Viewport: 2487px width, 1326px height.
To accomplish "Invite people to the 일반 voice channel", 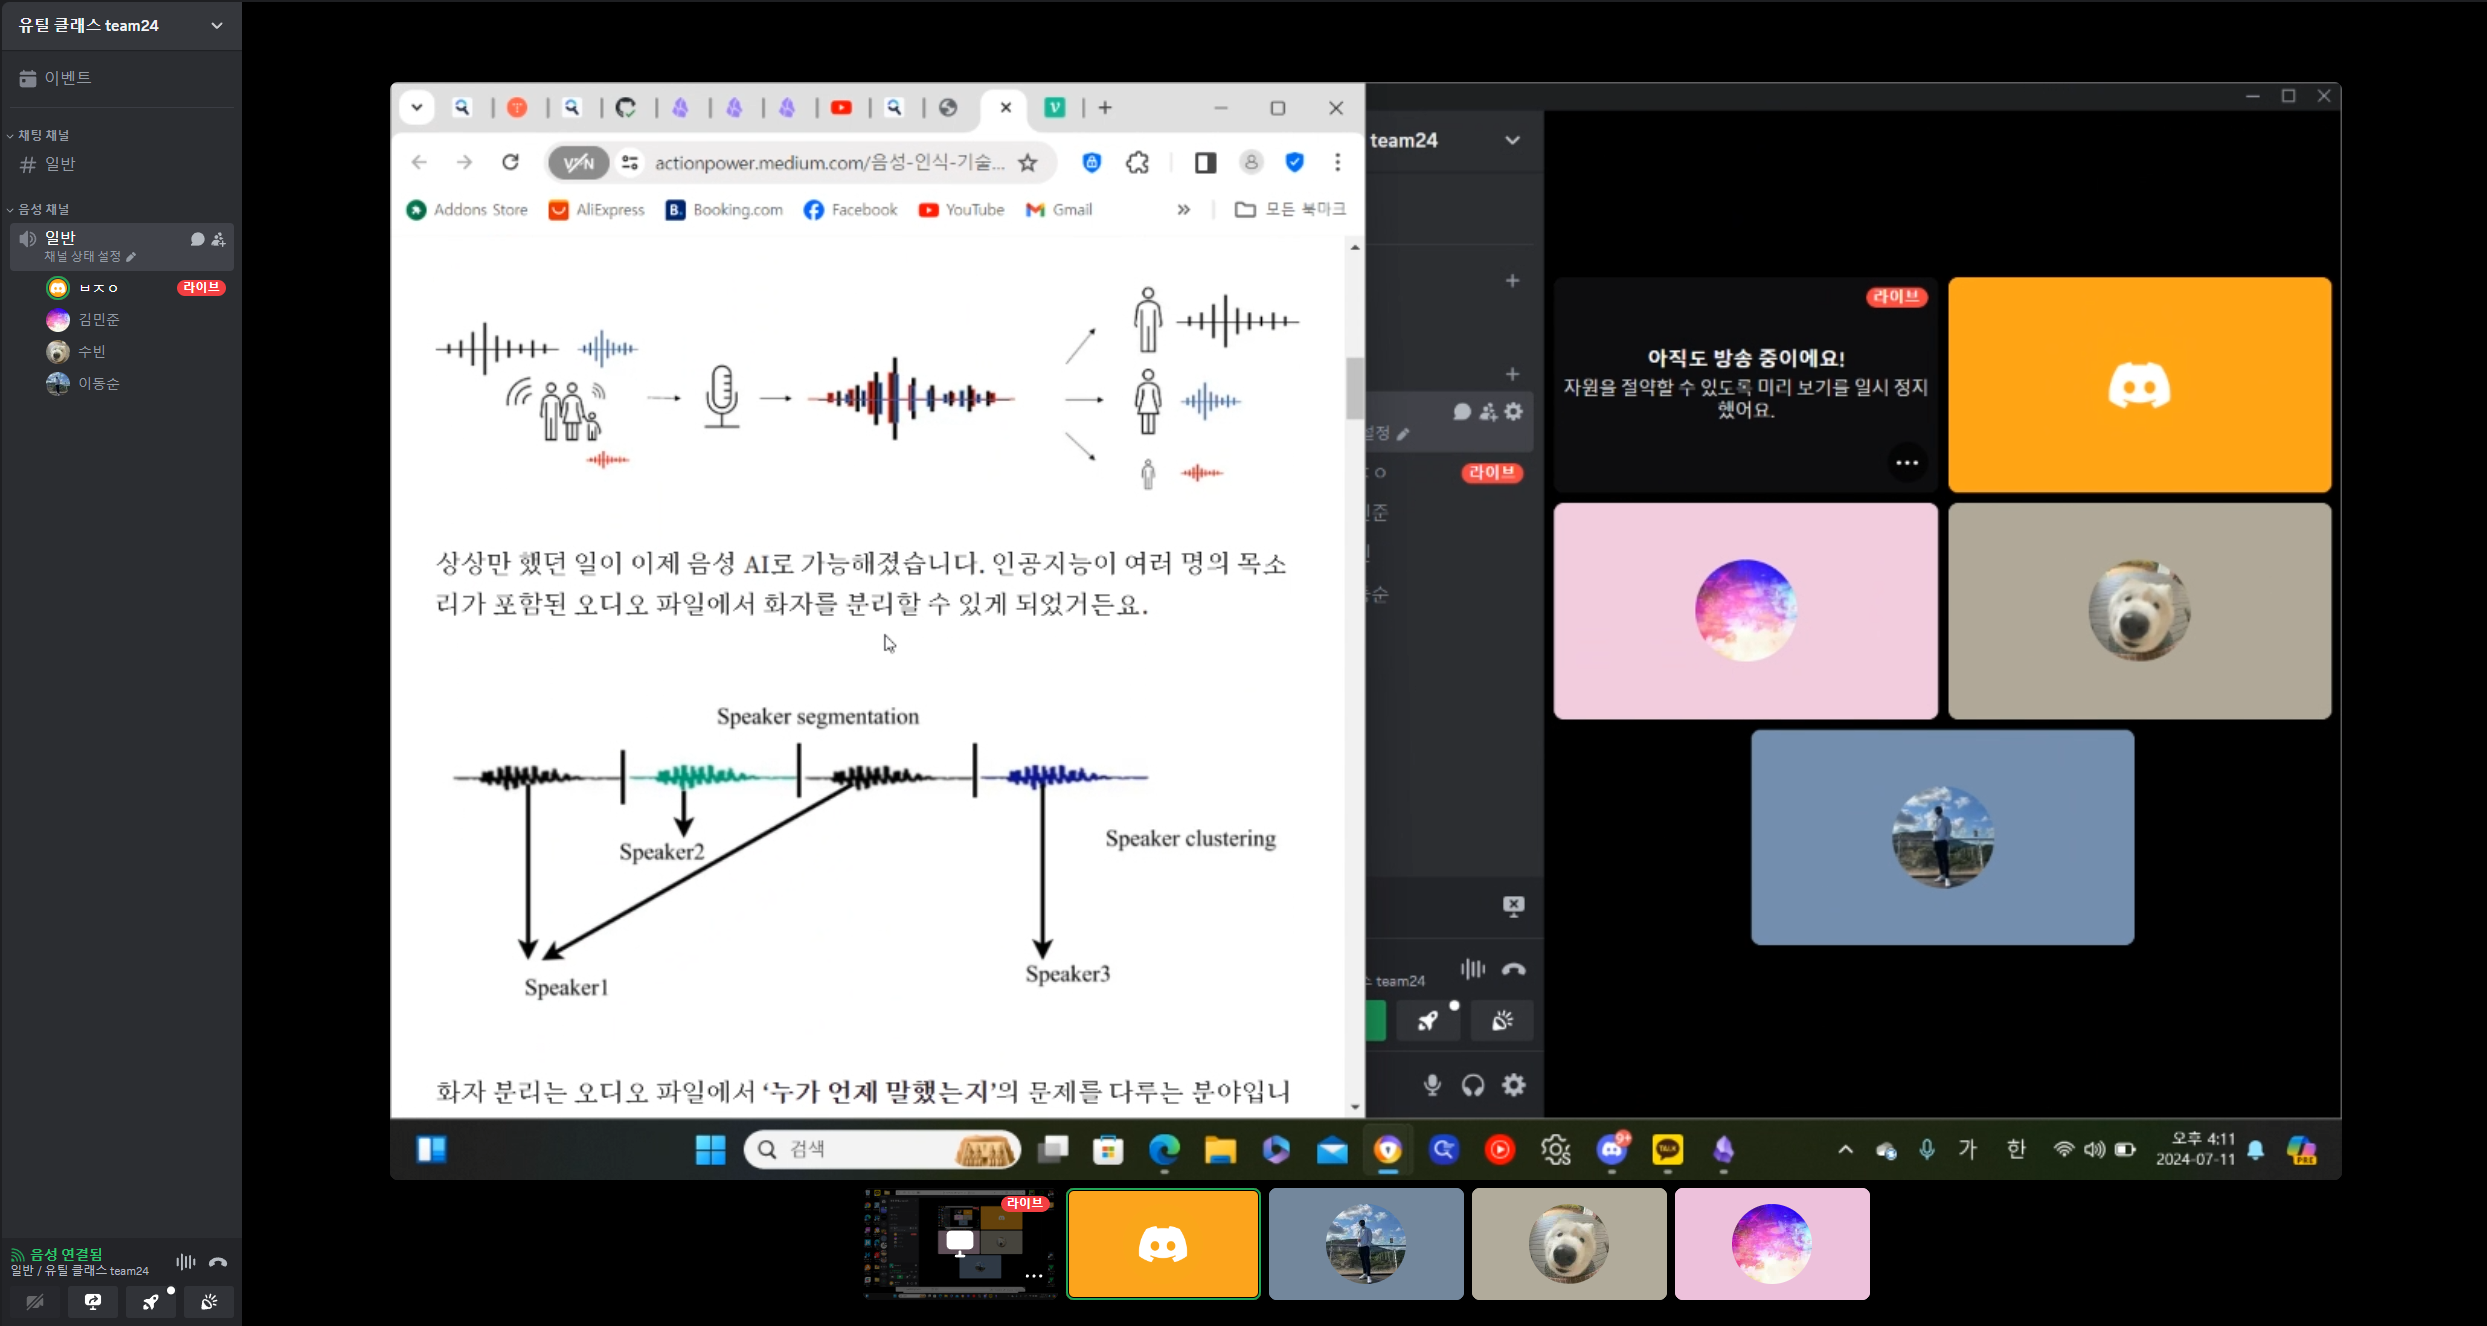I will (219, 239).
